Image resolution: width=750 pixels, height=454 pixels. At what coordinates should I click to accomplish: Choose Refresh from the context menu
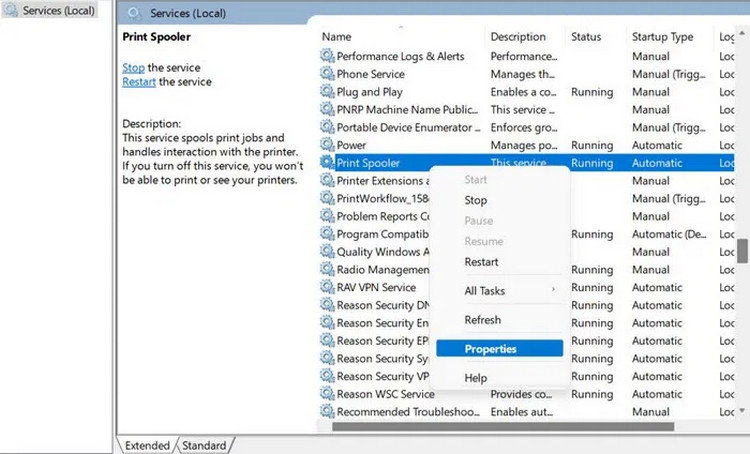point(483,320)
